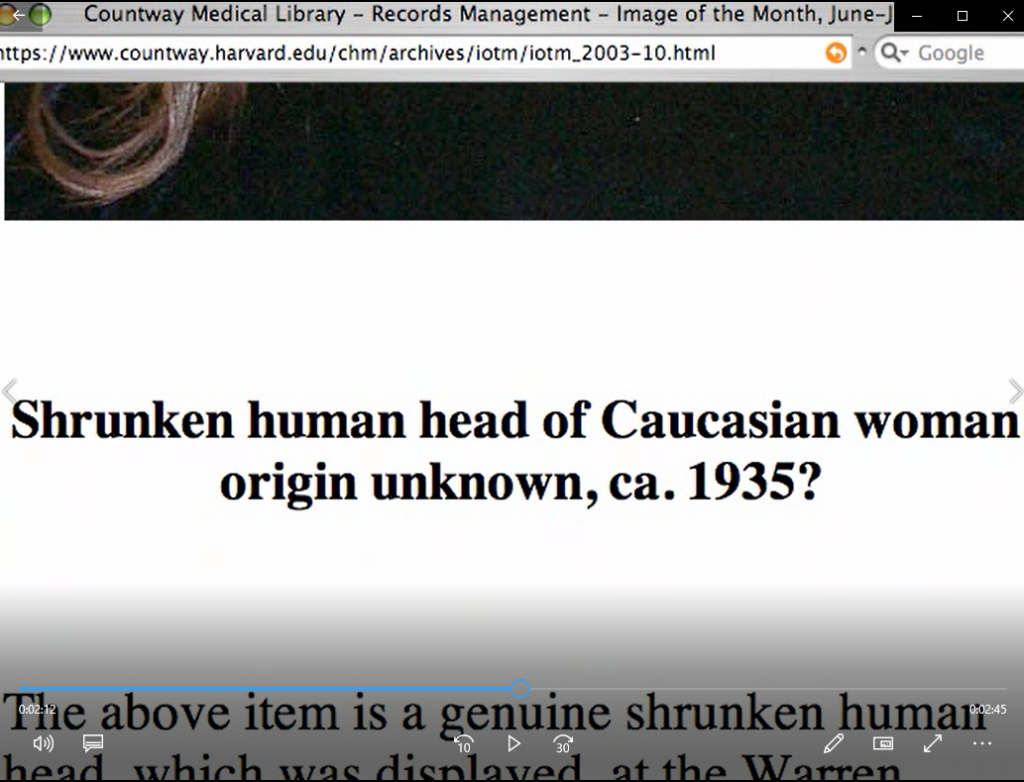1024x782 pixels.
Task: Go to the next item with right chevron
Action: coord(1015,392)
